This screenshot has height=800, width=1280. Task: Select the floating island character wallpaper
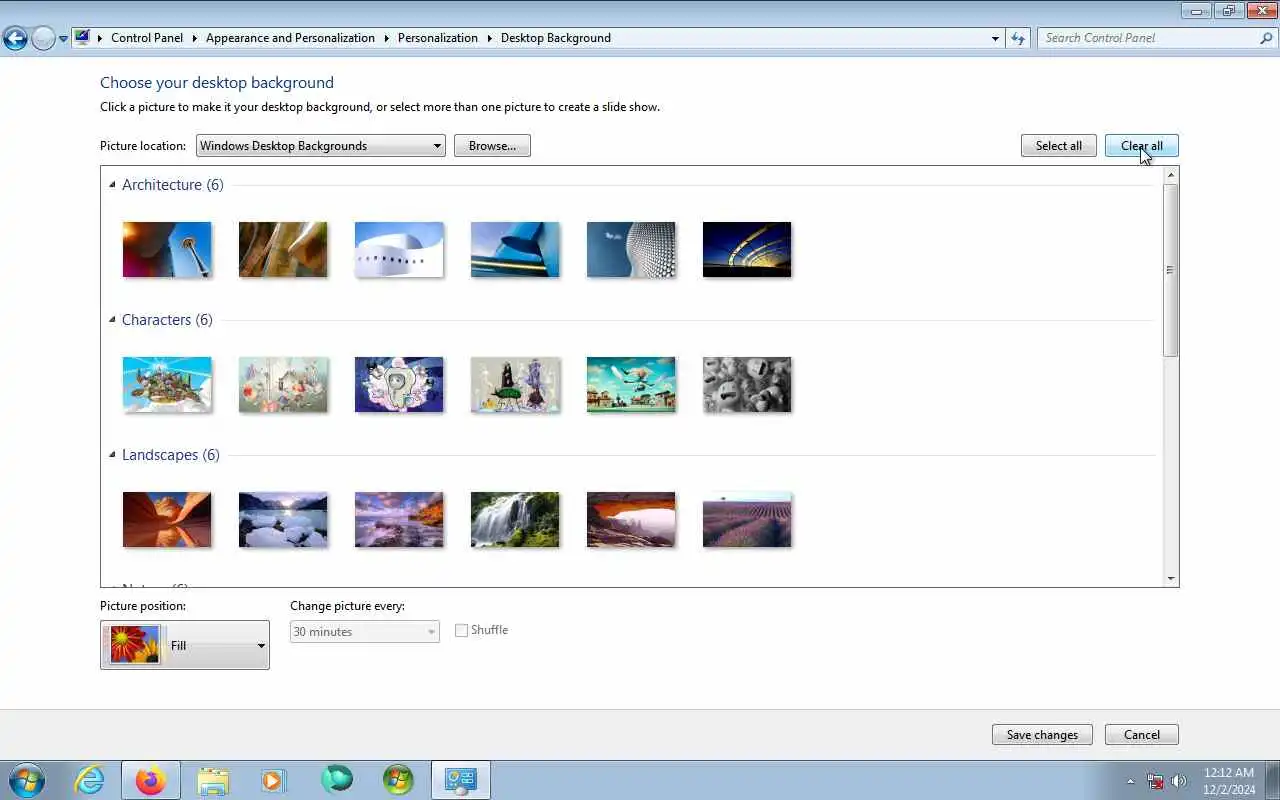tap(167, 385)
